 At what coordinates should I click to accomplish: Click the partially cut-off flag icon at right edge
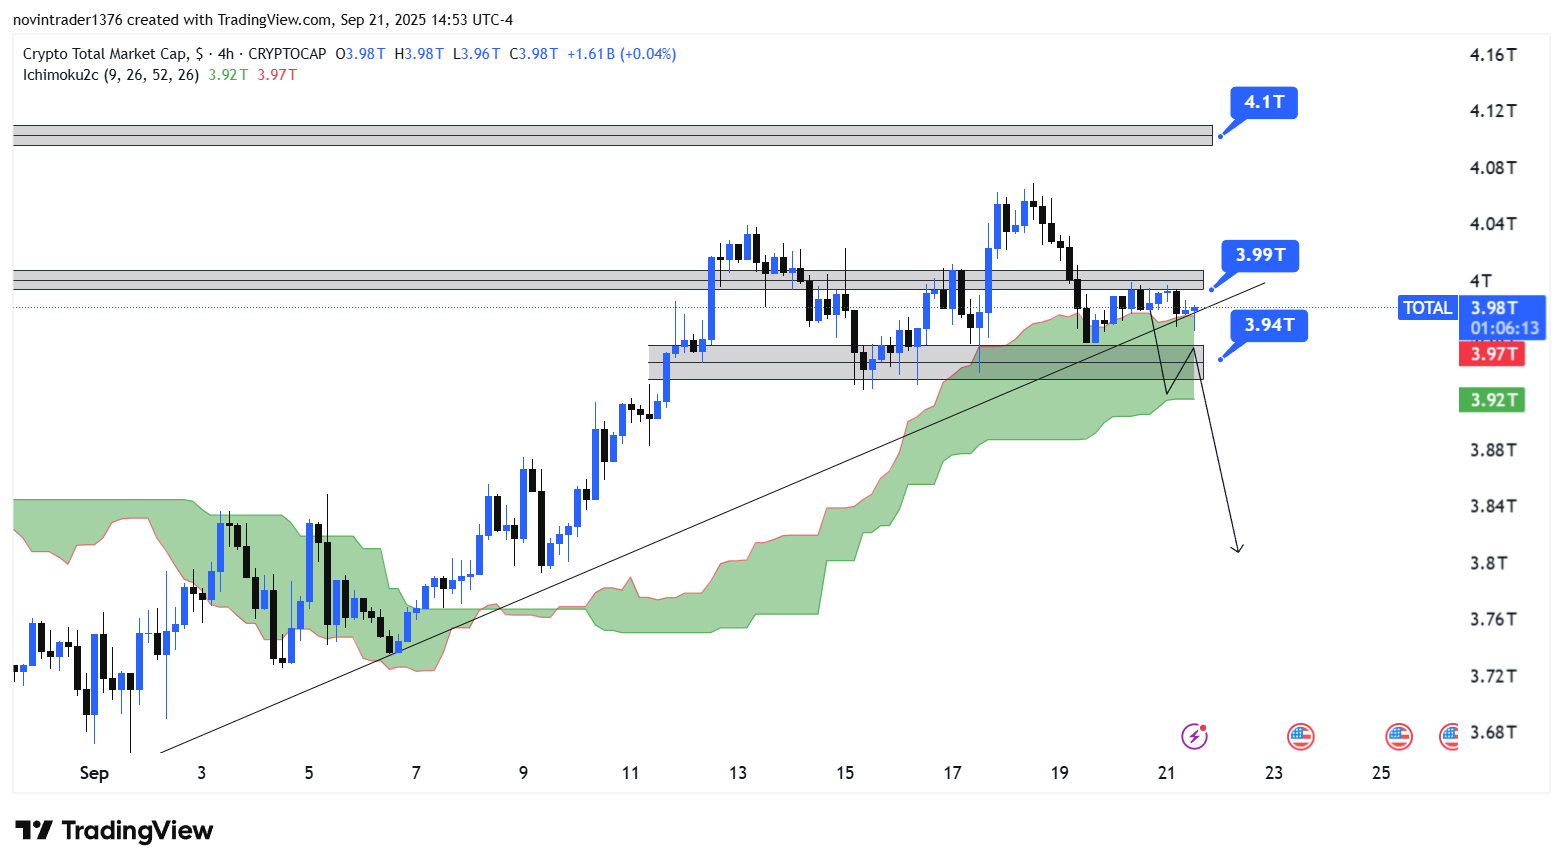click(x=1449, y=737)
